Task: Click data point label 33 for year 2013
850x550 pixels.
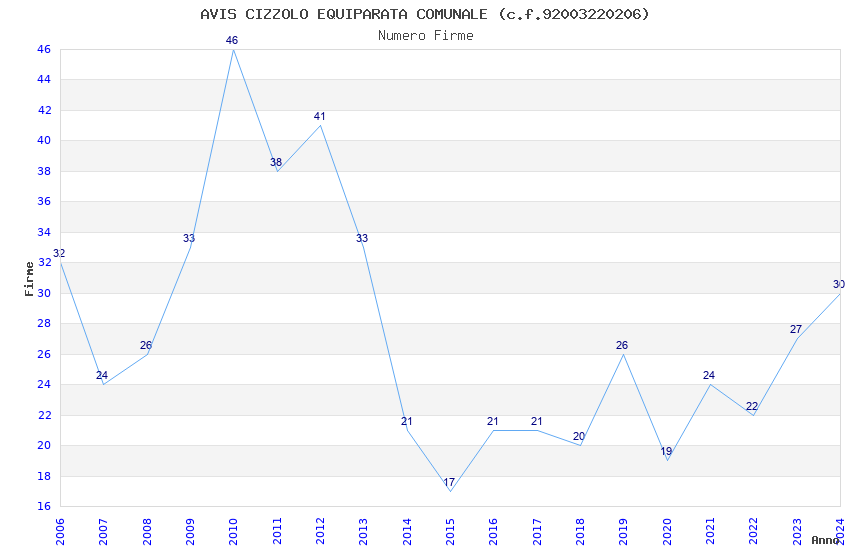Action: [362, 238]
